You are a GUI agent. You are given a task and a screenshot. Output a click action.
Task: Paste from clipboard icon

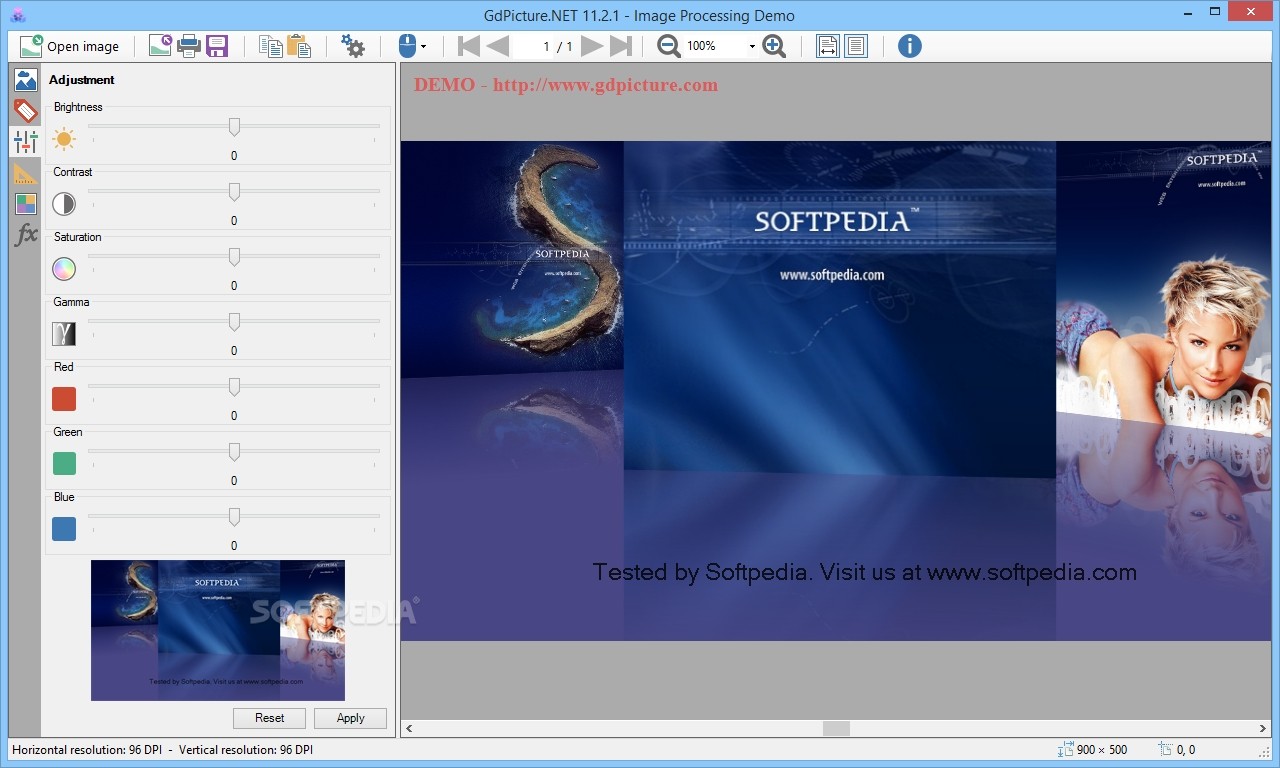coord(298,46)
